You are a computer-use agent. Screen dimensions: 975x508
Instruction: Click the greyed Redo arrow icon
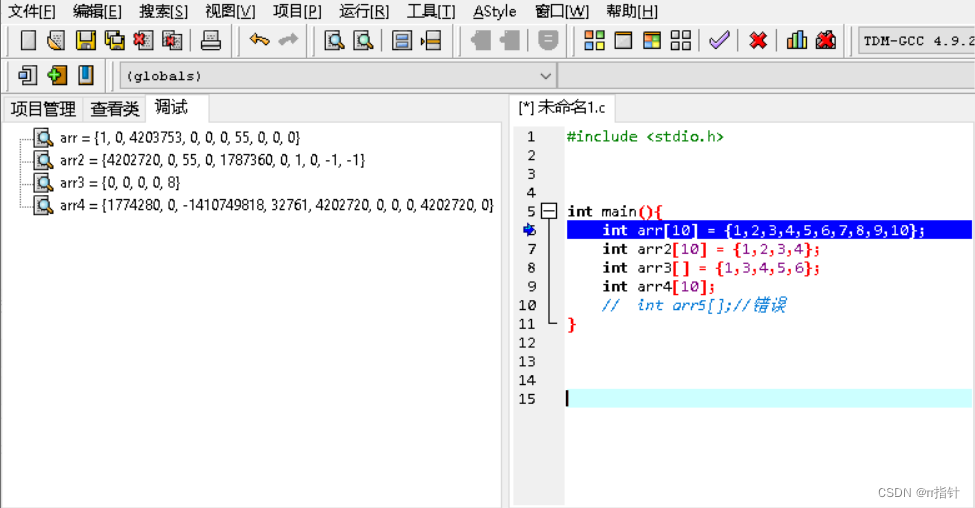(x=288, y=40)
